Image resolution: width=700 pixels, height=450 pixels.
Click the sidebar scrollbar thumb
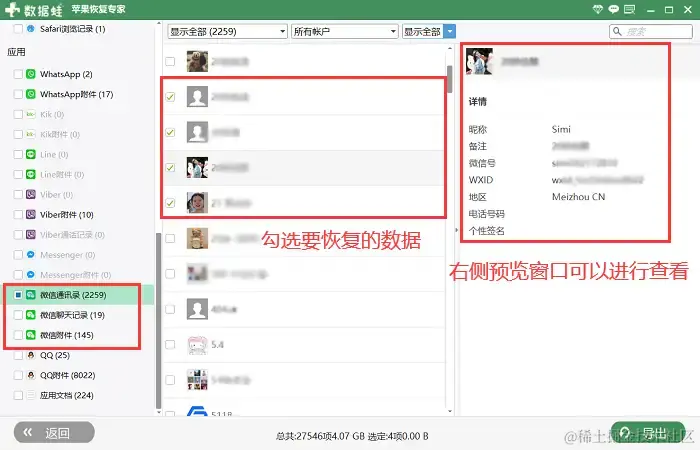[158, 321]
